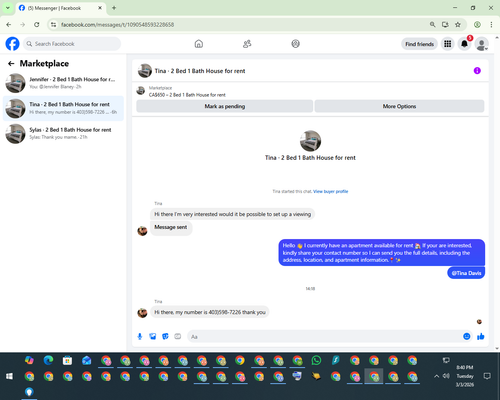This screenshot has width=500, height=400.
Task: Click Tina's phone number message
Action: (x=210, y=312)
